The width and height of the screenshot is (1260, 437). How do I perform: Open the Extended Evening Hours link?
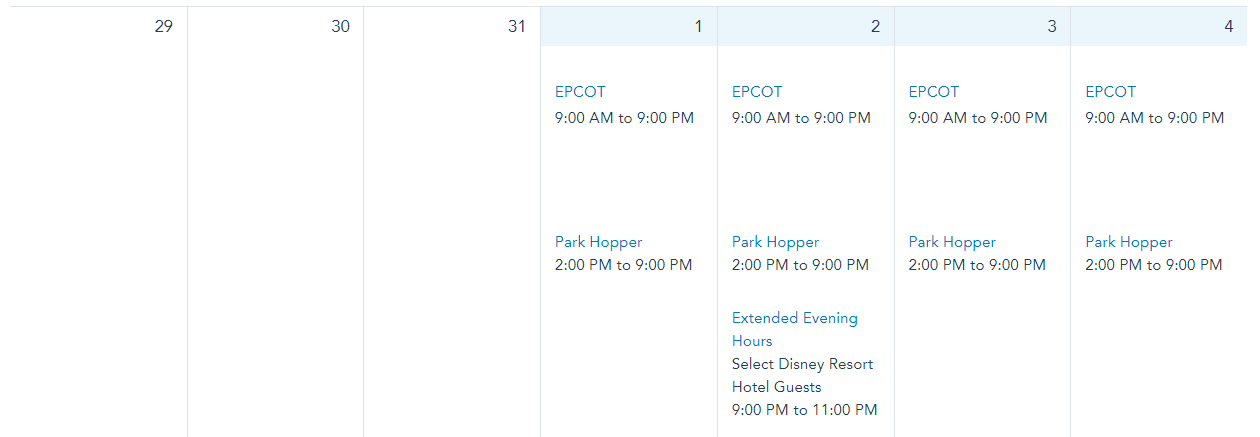[x=794, y=329]
